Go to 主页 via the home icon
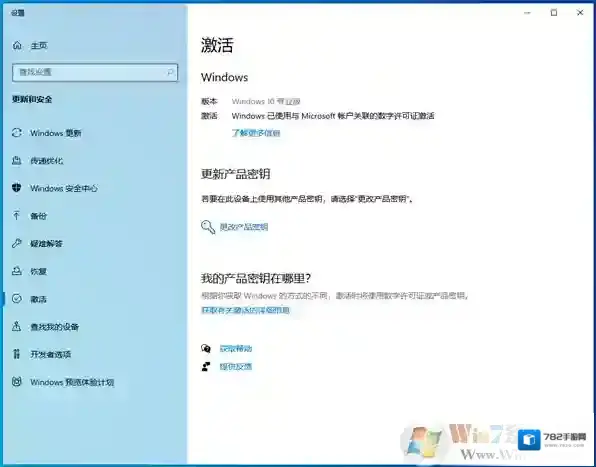 (x=17, y=46)
